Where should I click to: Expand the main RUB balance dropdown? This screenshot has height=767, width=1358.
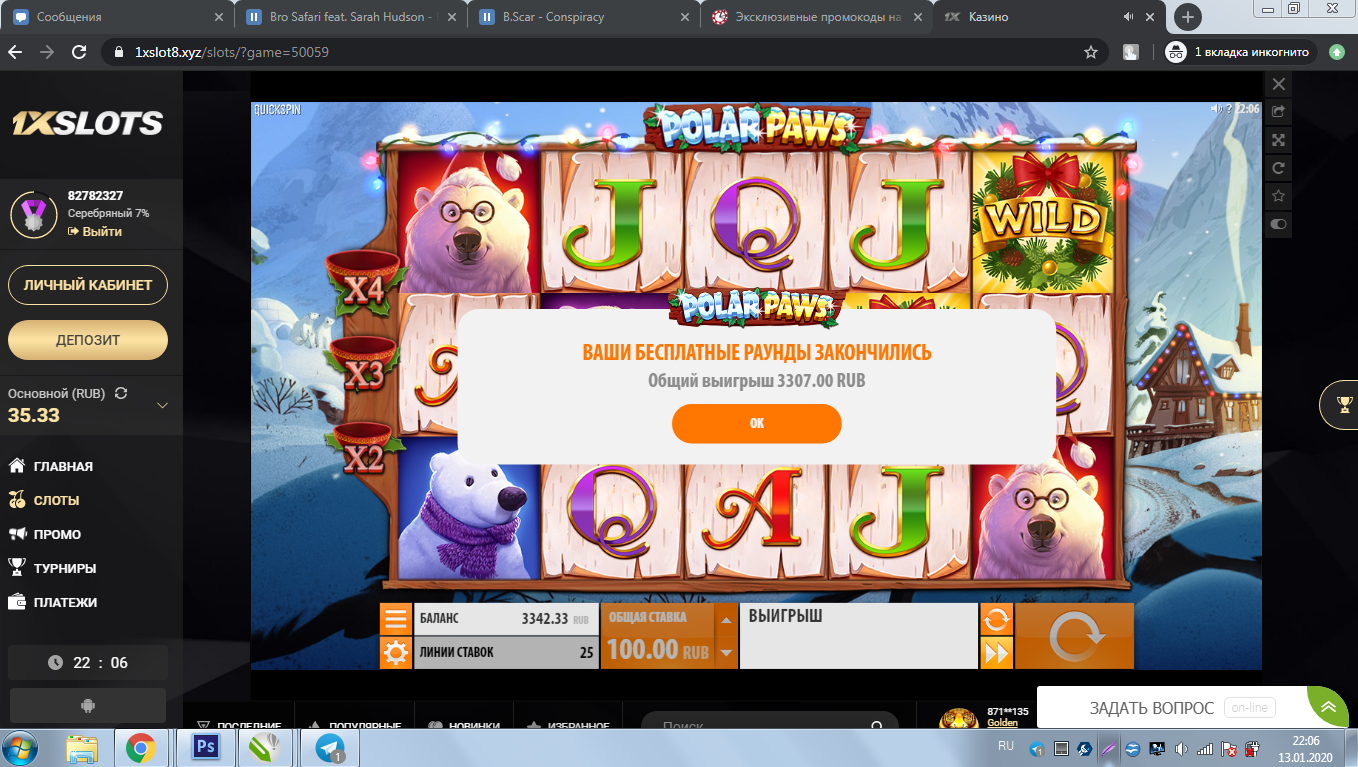[x=163, y=406]
